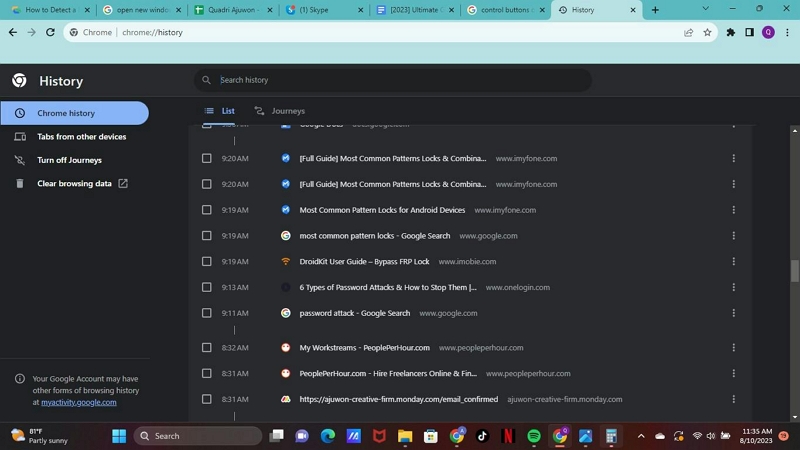This screenshot has height=450, width=800.
Task: Show hidden system tray icons
Action: click(x=641, y=436)
